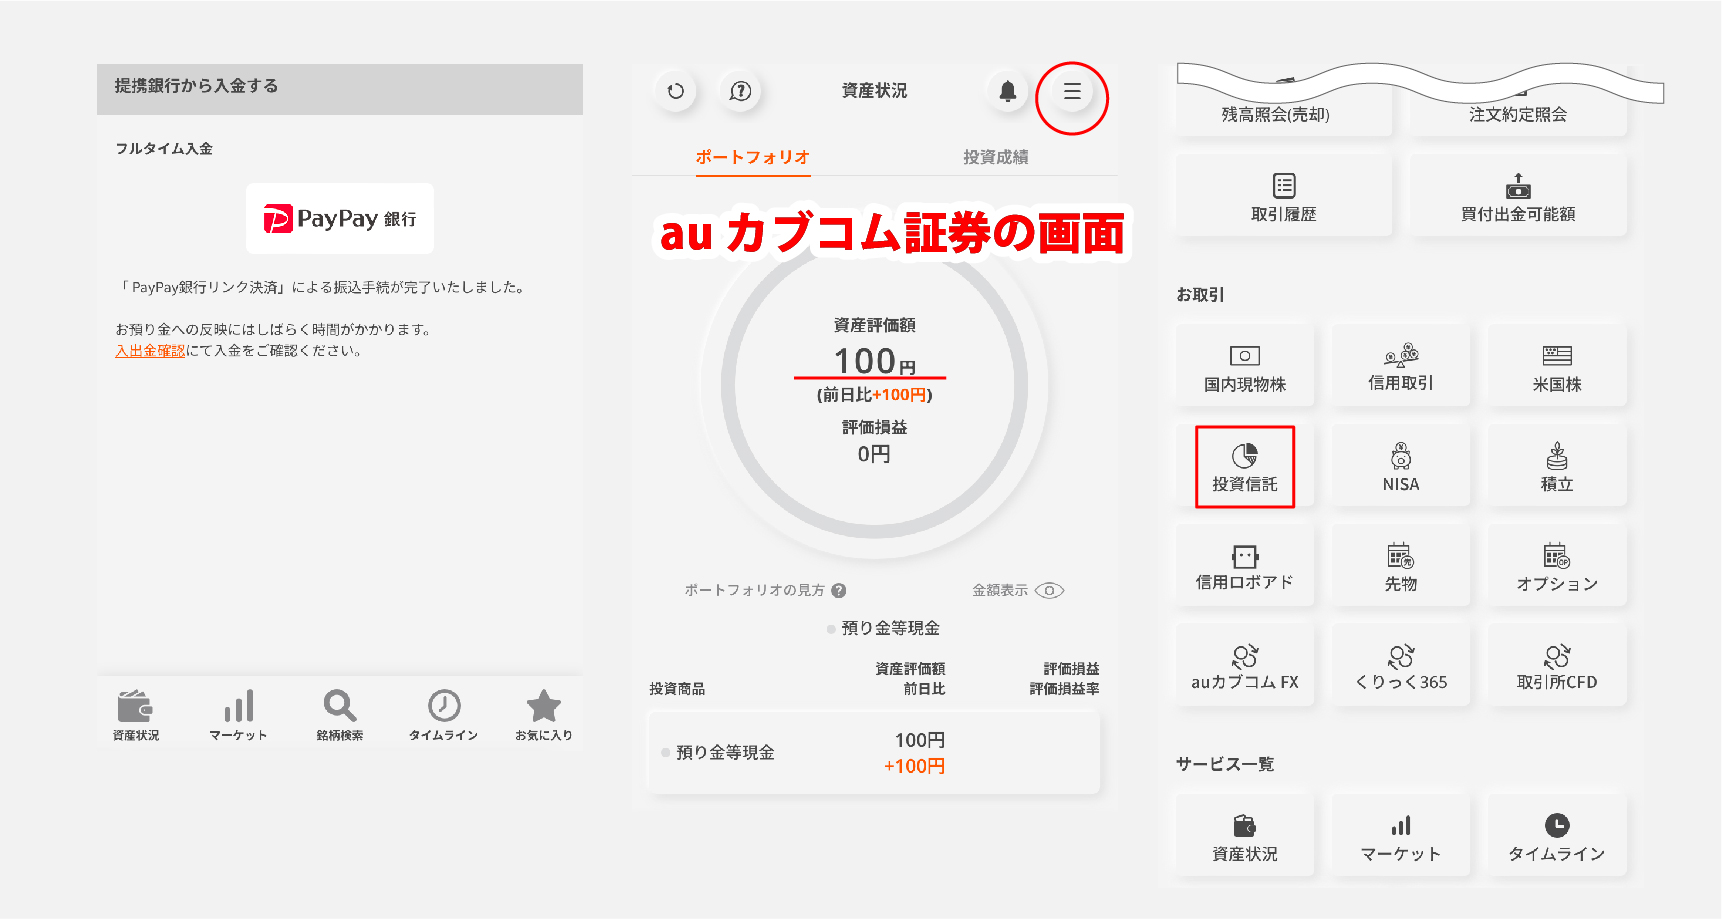Select 米国株 trading tile
This screenshot has height=919, width=1722.
point(1557,366)
